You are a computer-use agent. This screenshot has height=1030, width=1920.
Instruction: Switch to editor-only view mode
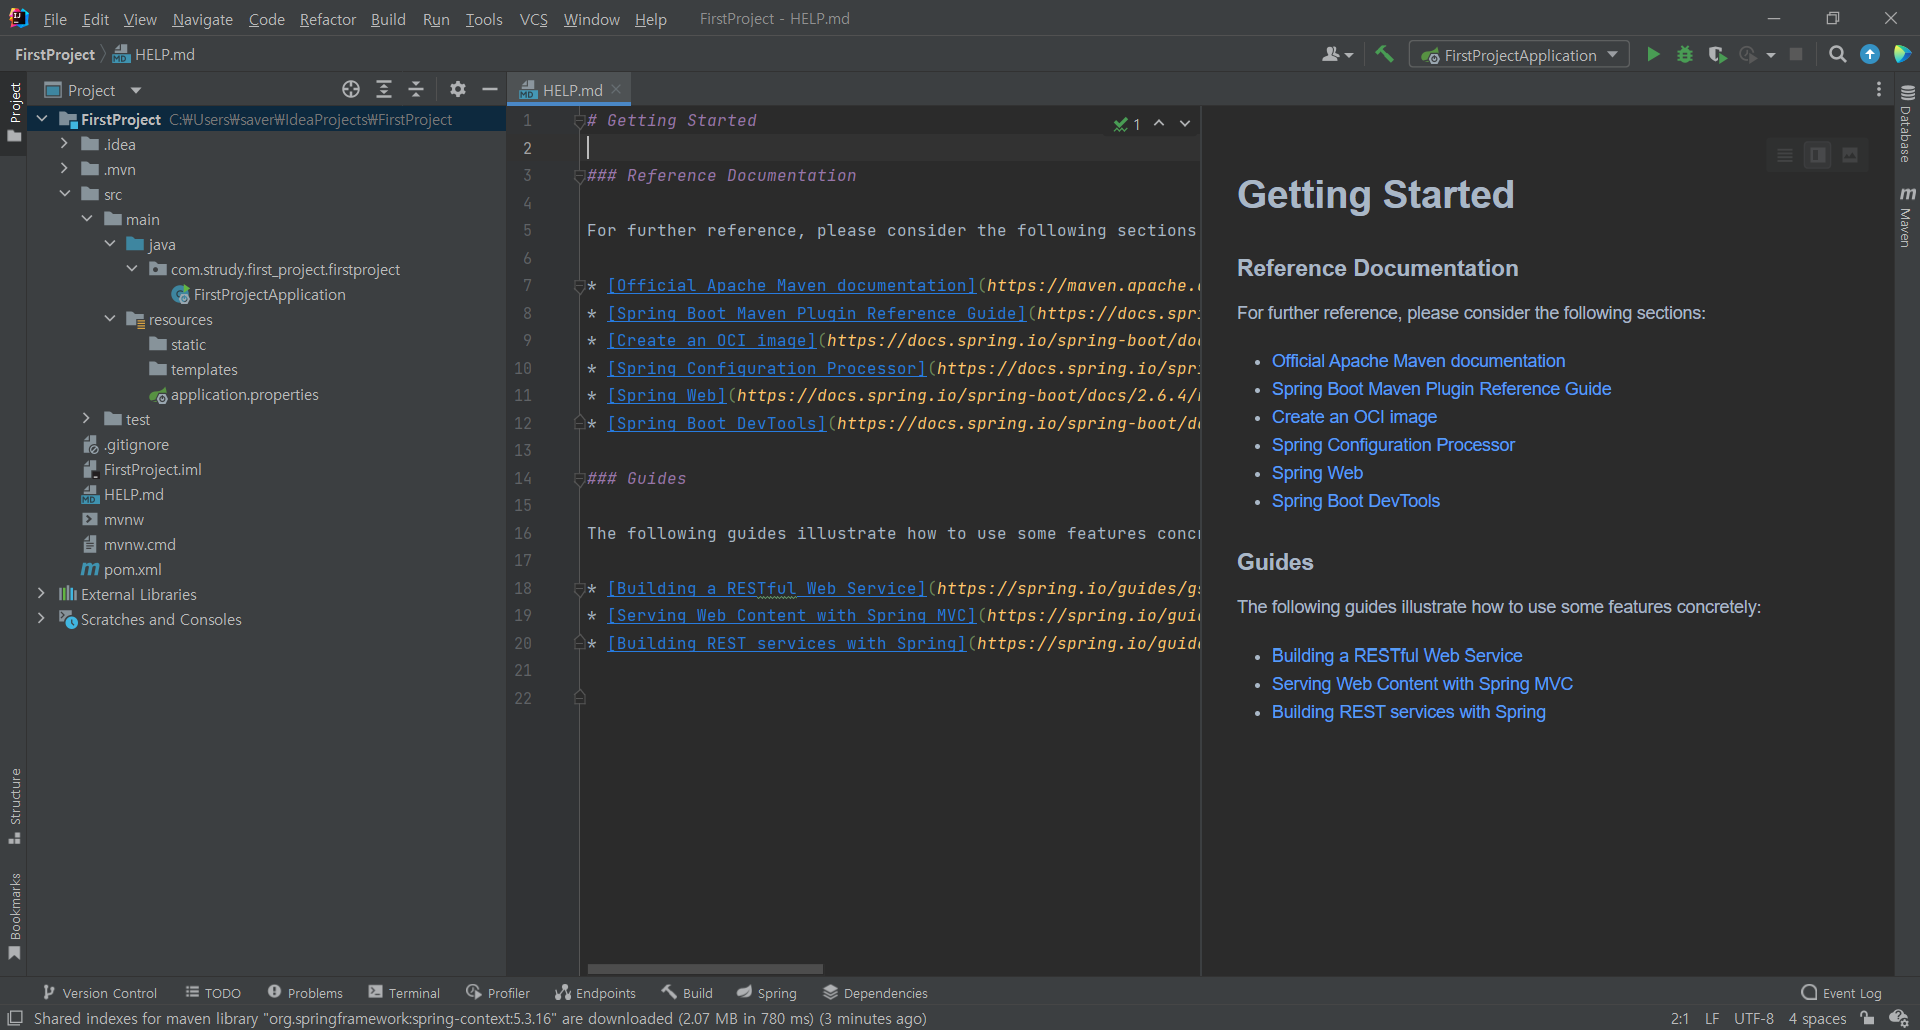[1785, 155]
